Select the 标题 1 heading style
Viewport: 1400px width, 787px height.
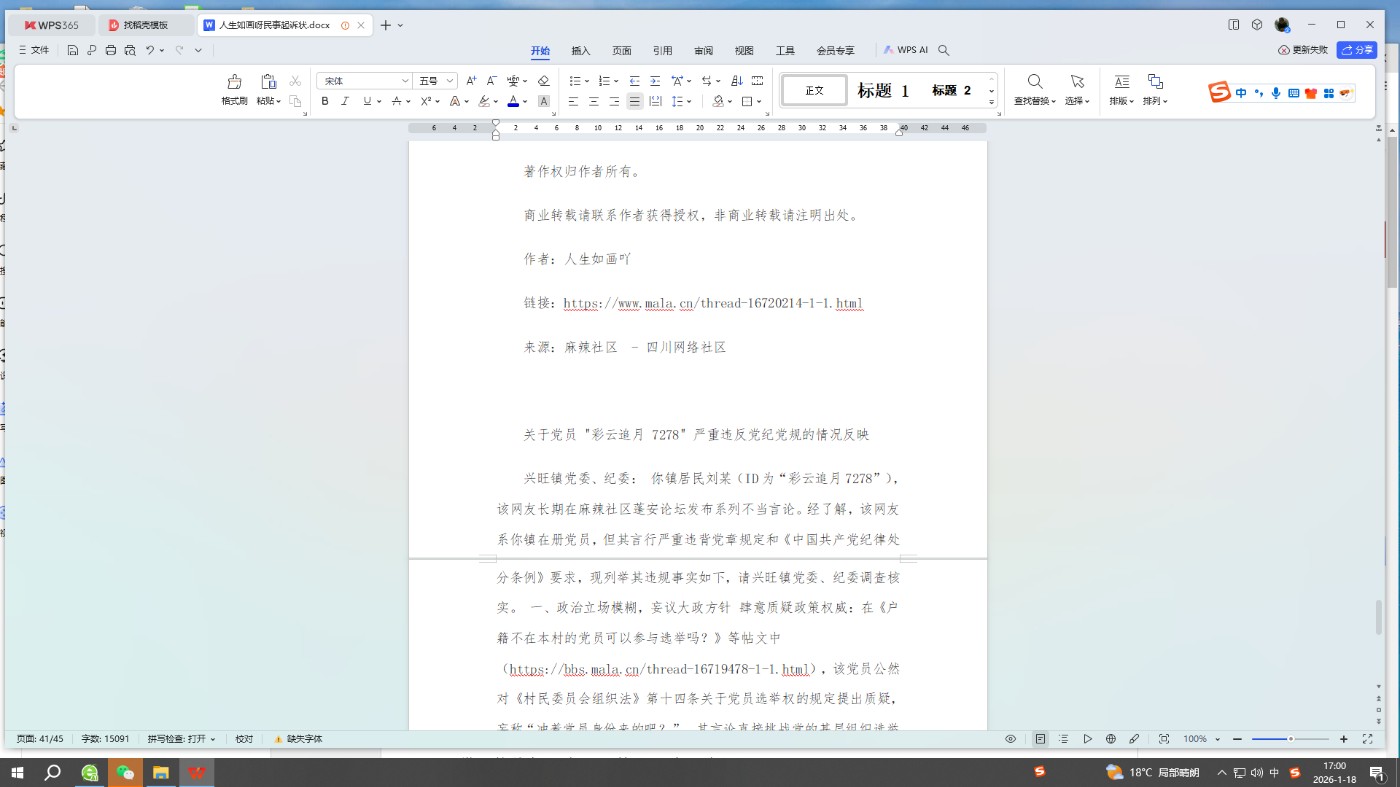pos(883,91)
